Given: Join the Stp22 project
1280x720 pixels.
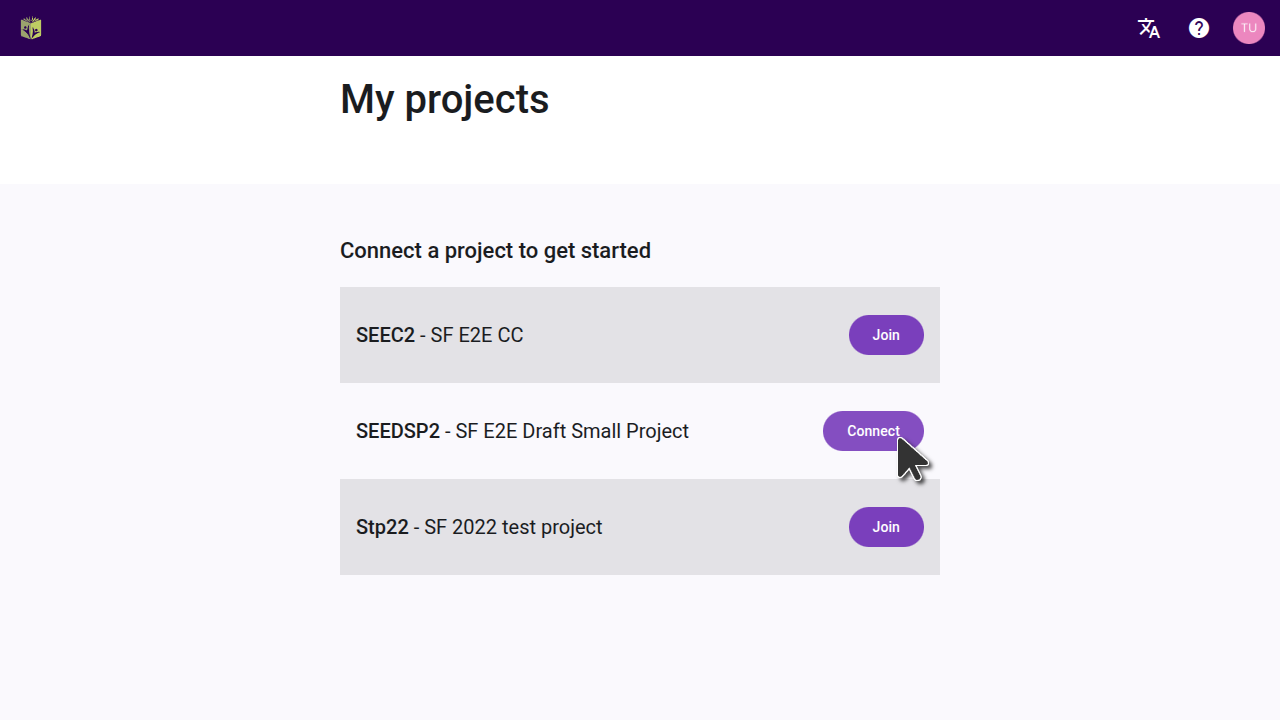Looking at the screenshot, I should (x=886, y=527).
